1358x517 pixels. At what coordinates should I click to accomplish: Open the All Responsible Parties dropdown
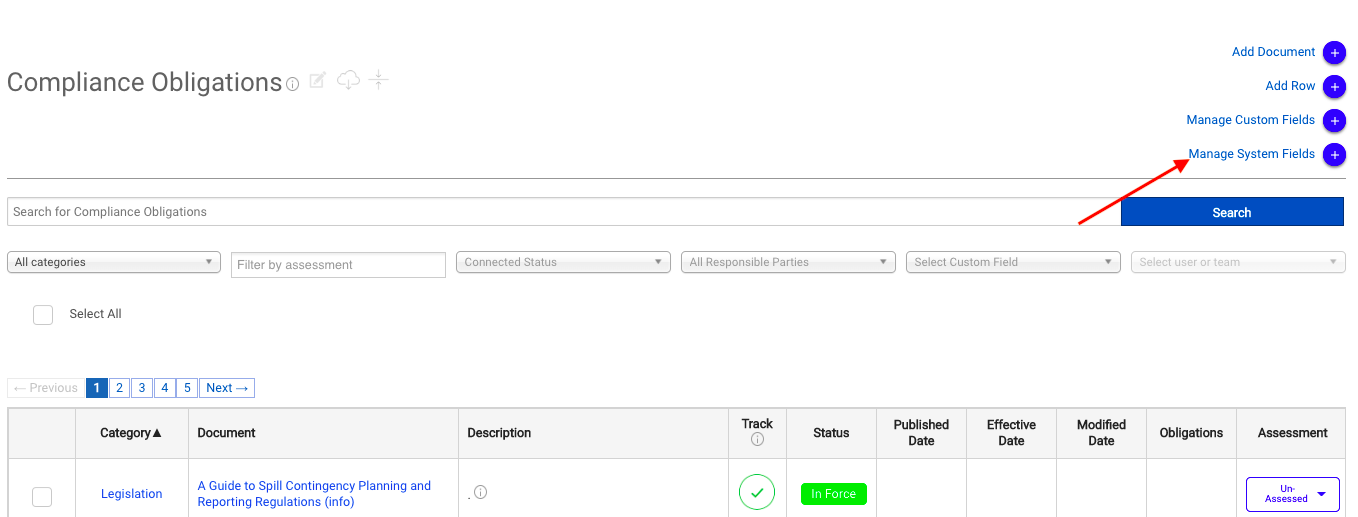coord(789,262)
